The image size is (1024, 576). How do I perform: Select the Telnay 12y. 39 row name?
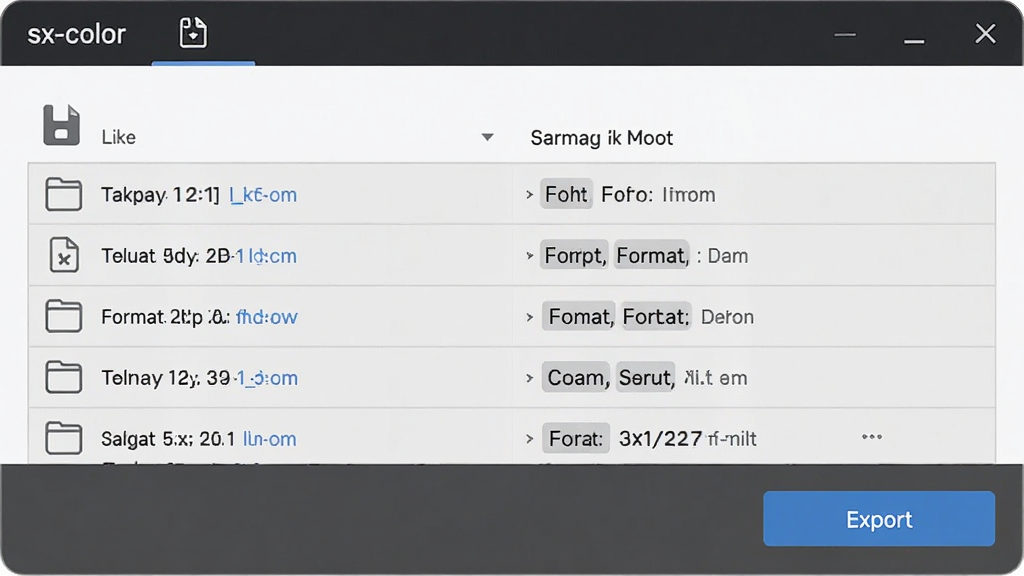tap(166, 378)
